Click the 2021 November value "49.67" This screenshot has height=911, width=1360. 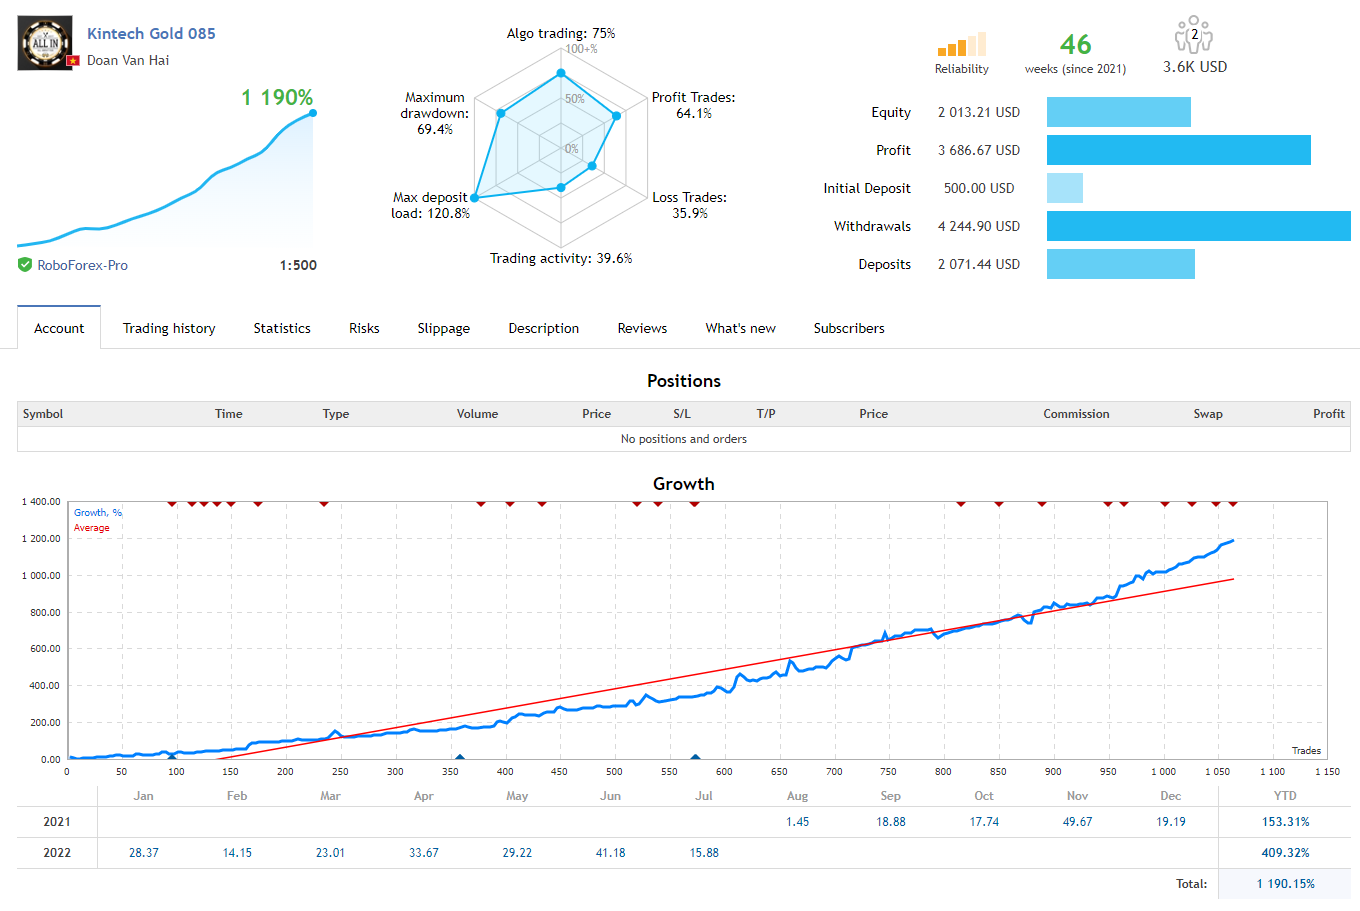coord(1077,822)
